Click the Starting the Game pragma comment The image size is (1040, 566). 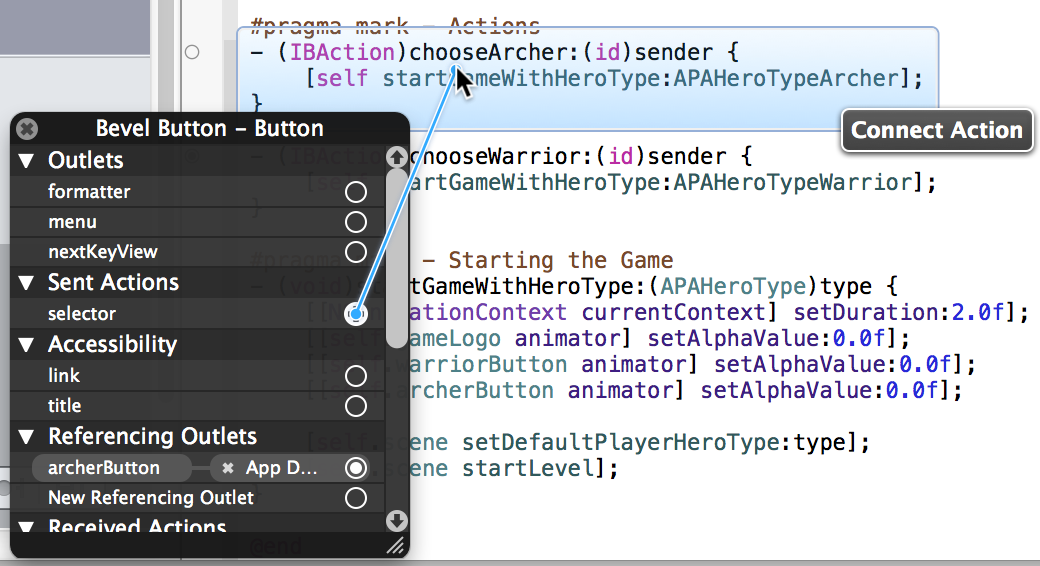pyautogui.click(x=560, y=260)
